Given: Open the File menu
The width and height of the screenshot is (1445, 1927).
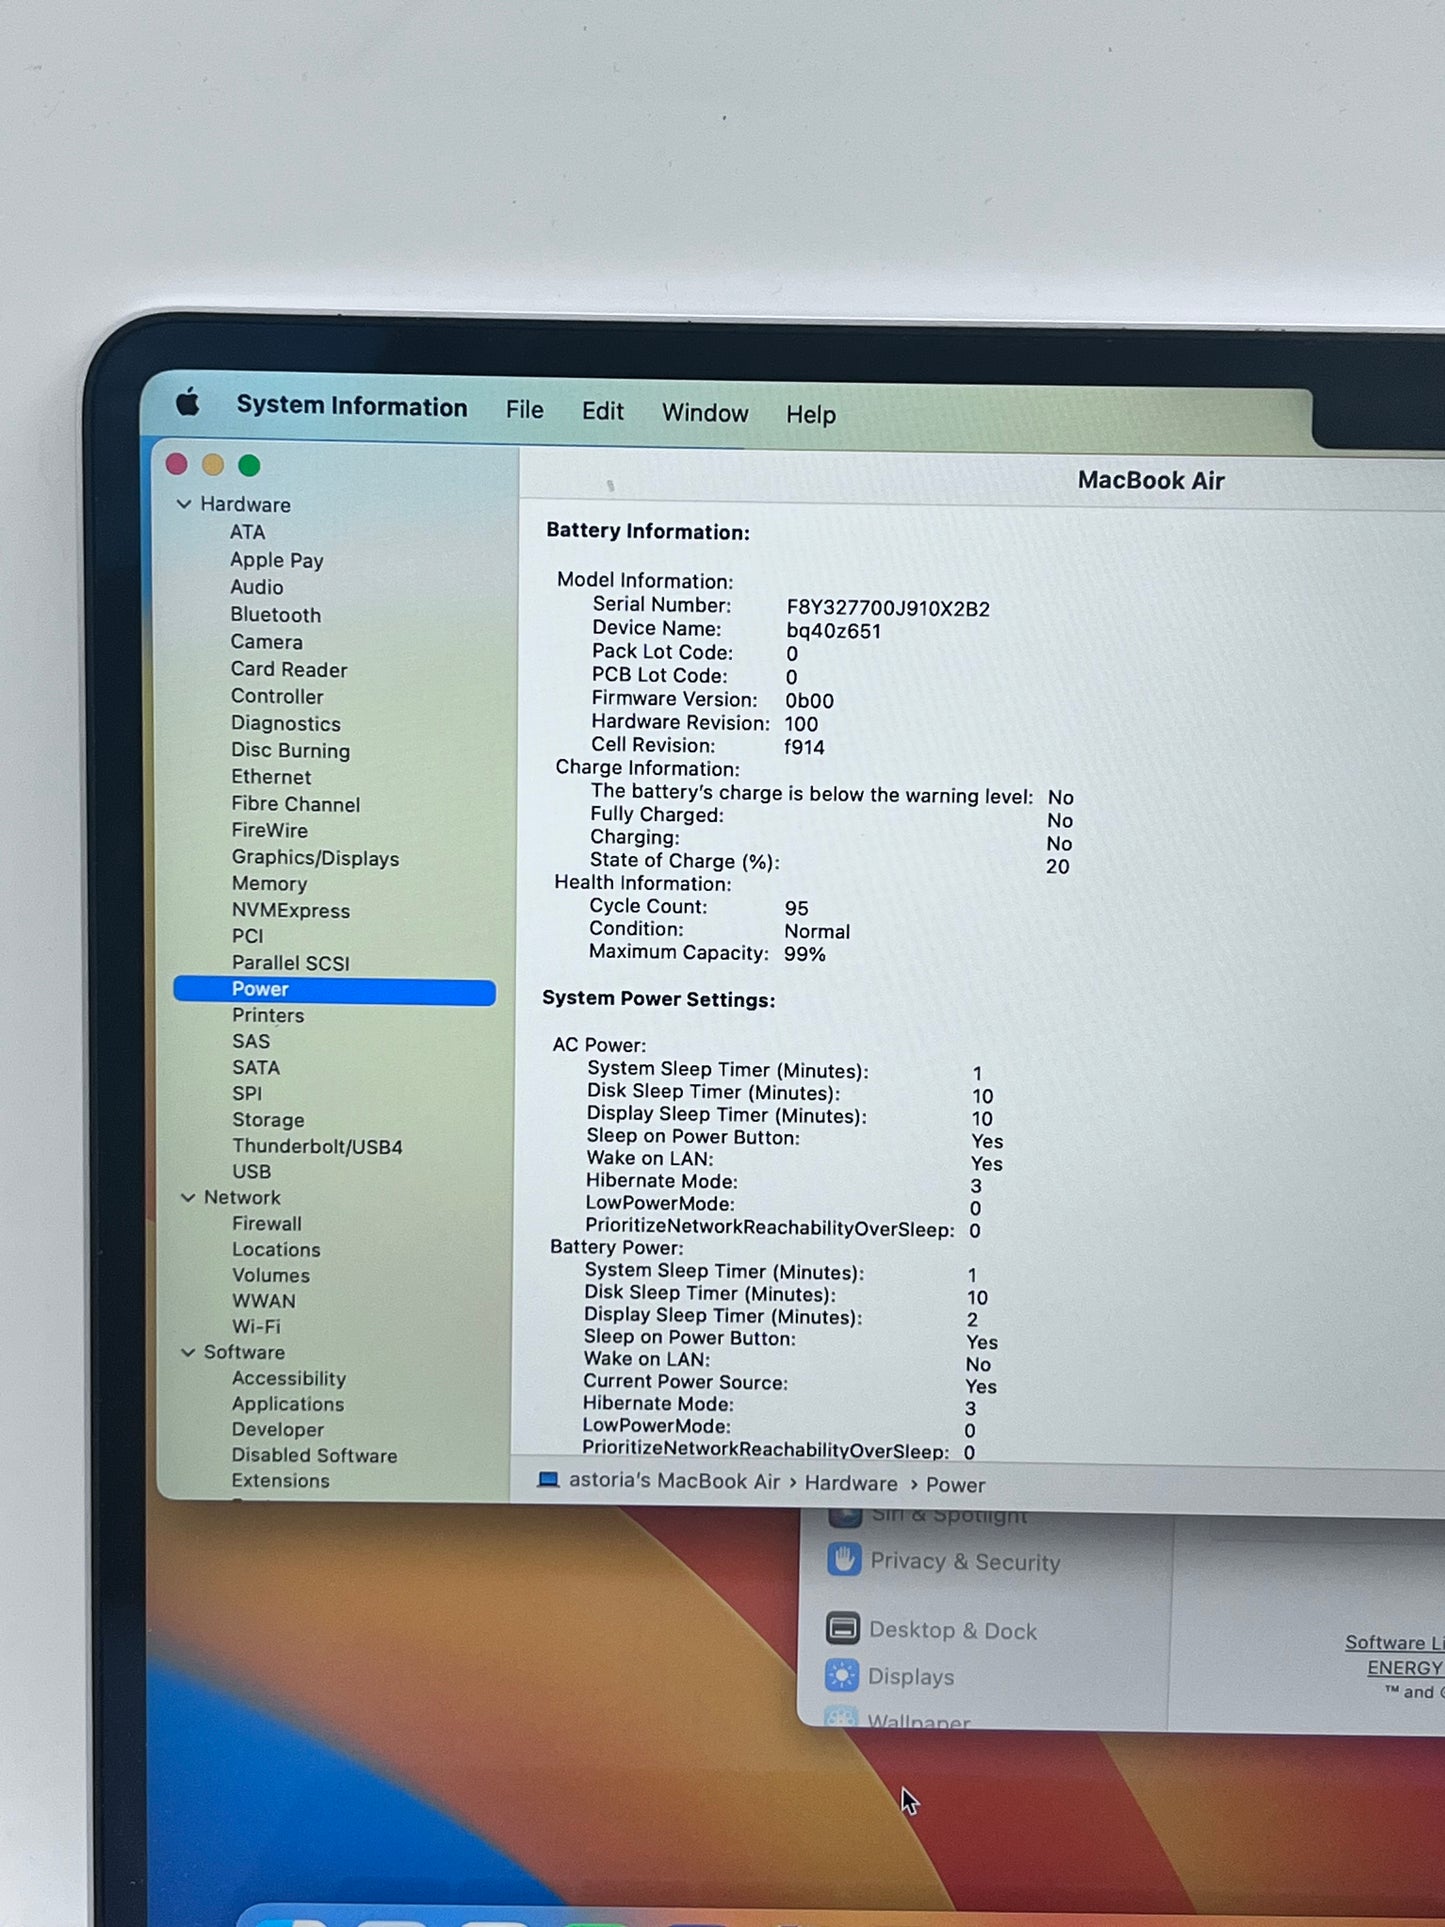Looking at the screenshot, I should (x=524, y=410).
